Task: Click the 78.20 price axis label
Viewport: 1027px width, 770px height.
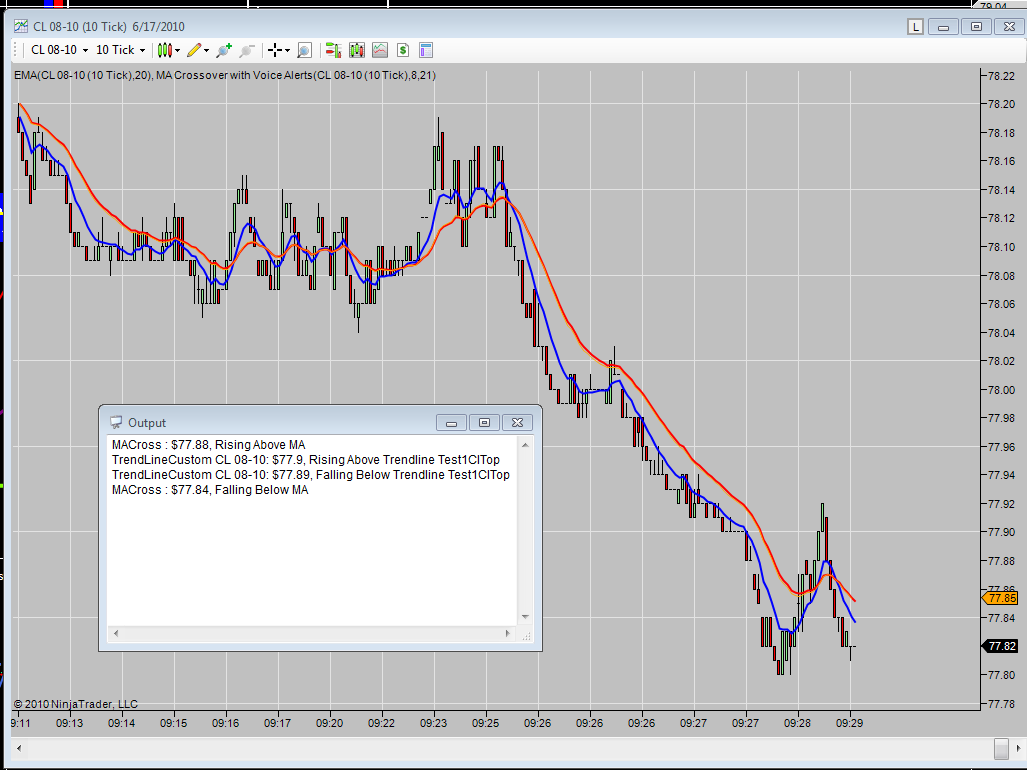Action: pyautogui.click(x=1001, y=104)
